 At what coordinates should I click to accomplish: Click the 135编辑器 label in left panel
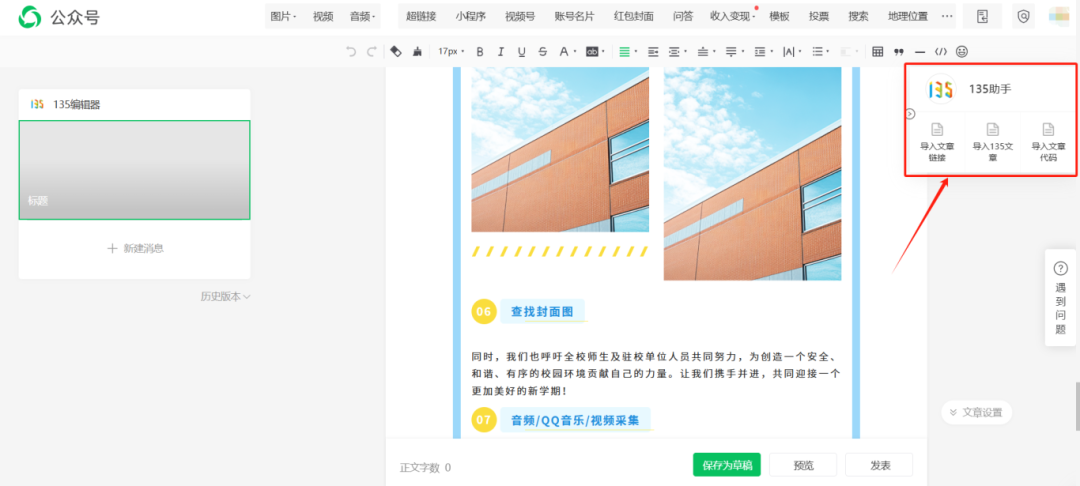pos(76,105)
